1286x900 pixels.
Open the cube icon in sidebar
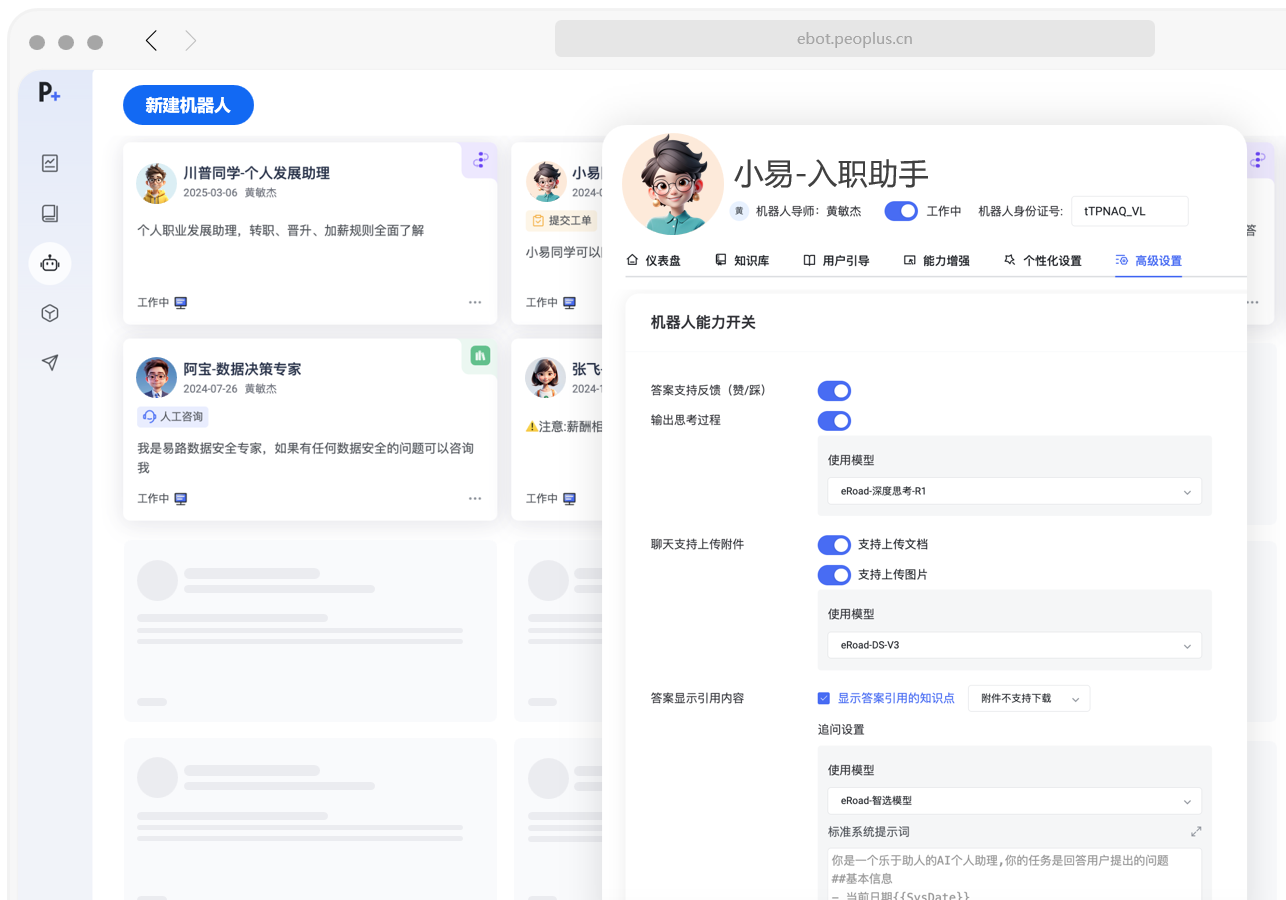50,313
